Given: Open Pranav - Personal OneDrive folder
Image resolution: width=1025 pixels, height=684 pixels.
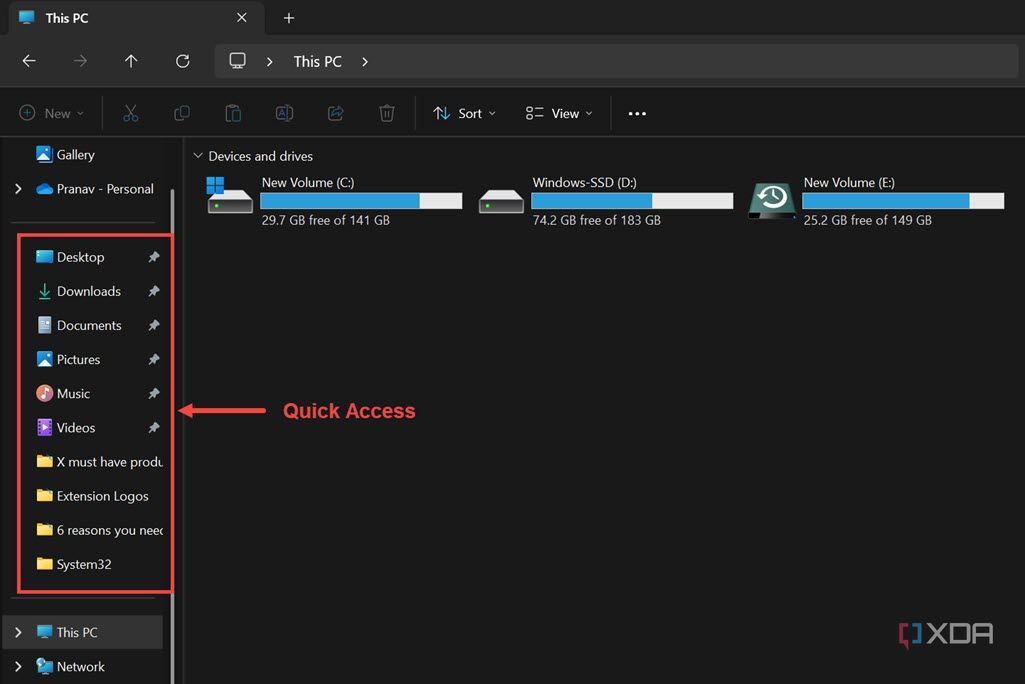Looking at the screenshot, I should pyautogui.click(x=95, y=188).
